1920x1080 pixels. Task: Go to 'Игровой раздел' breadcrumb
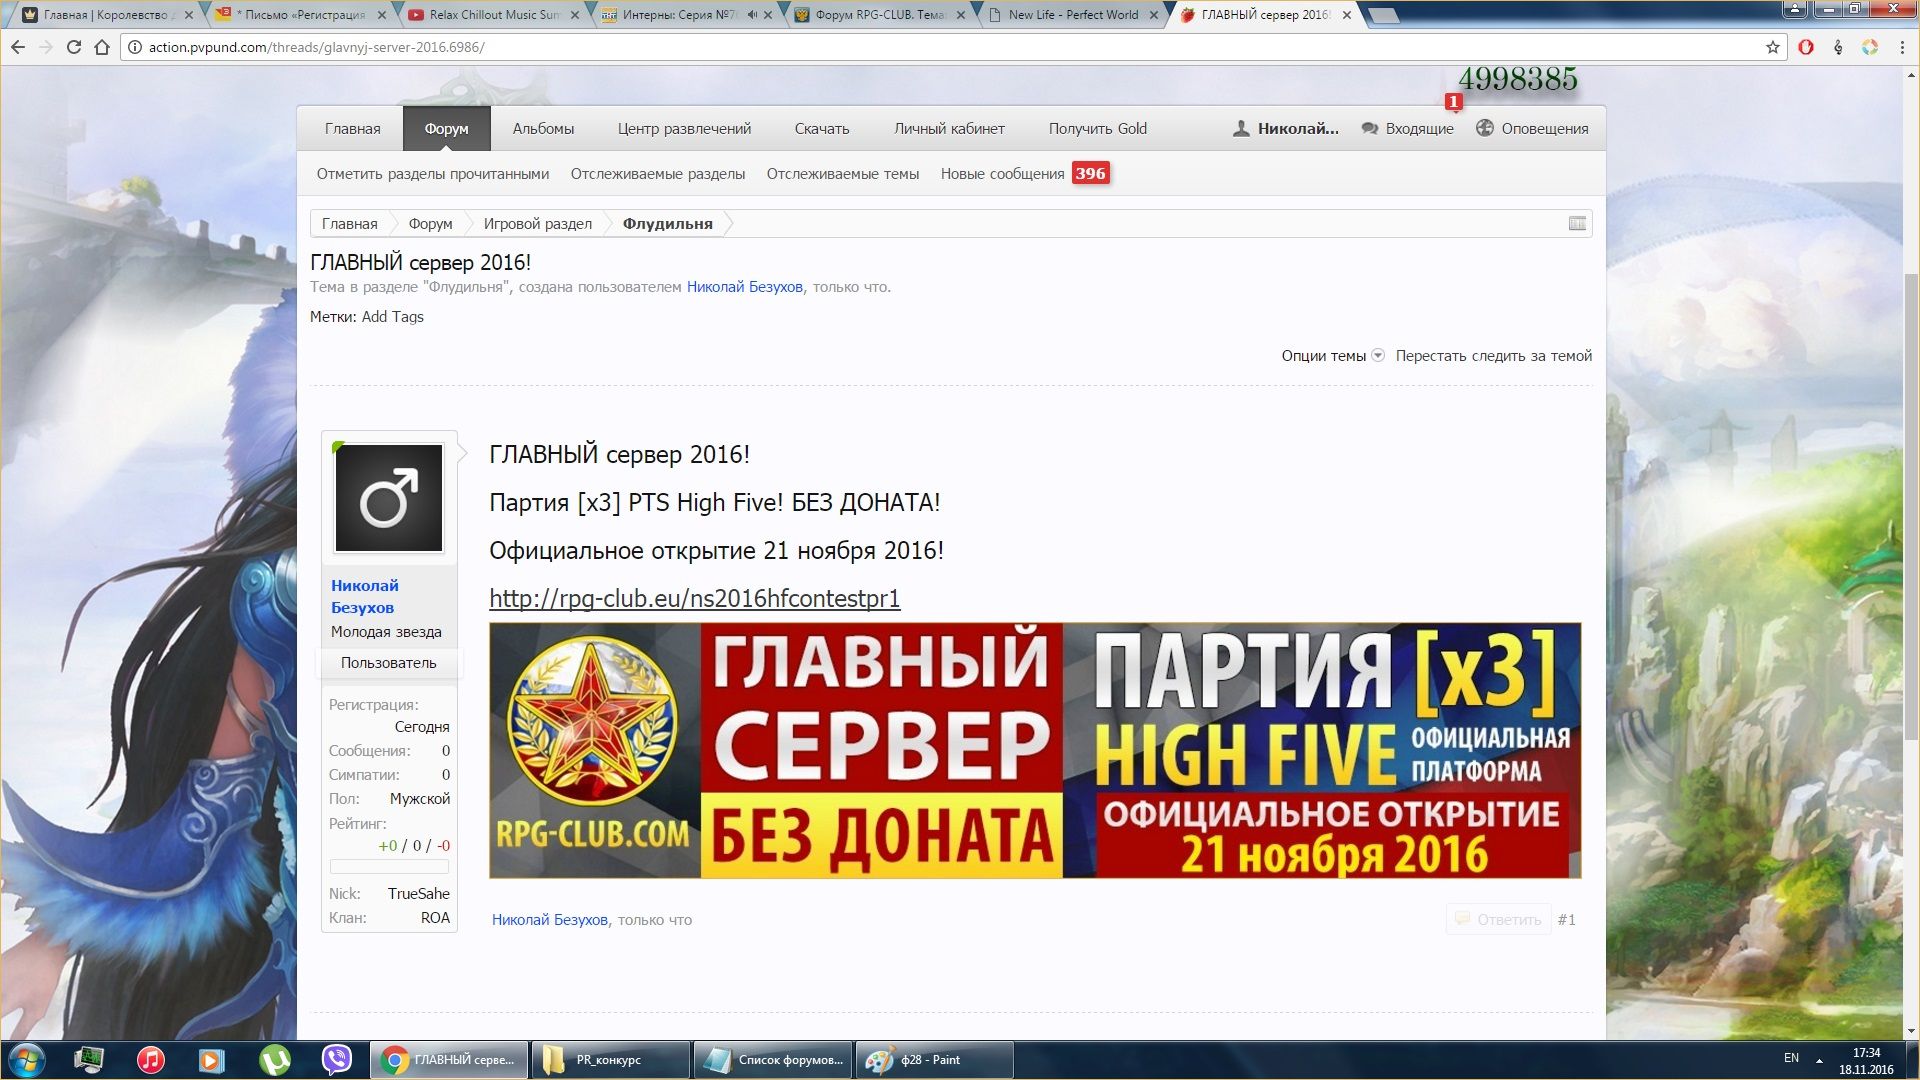coord(538,224)
